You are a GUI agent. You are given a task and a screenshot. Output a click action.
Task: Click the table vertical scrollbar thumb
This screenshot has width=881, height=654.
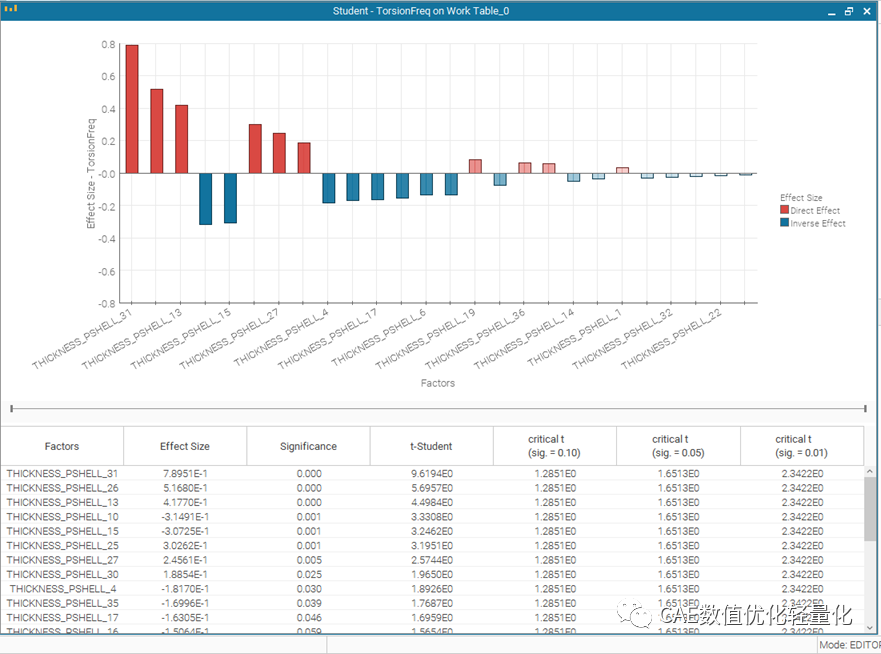point(870,508)
